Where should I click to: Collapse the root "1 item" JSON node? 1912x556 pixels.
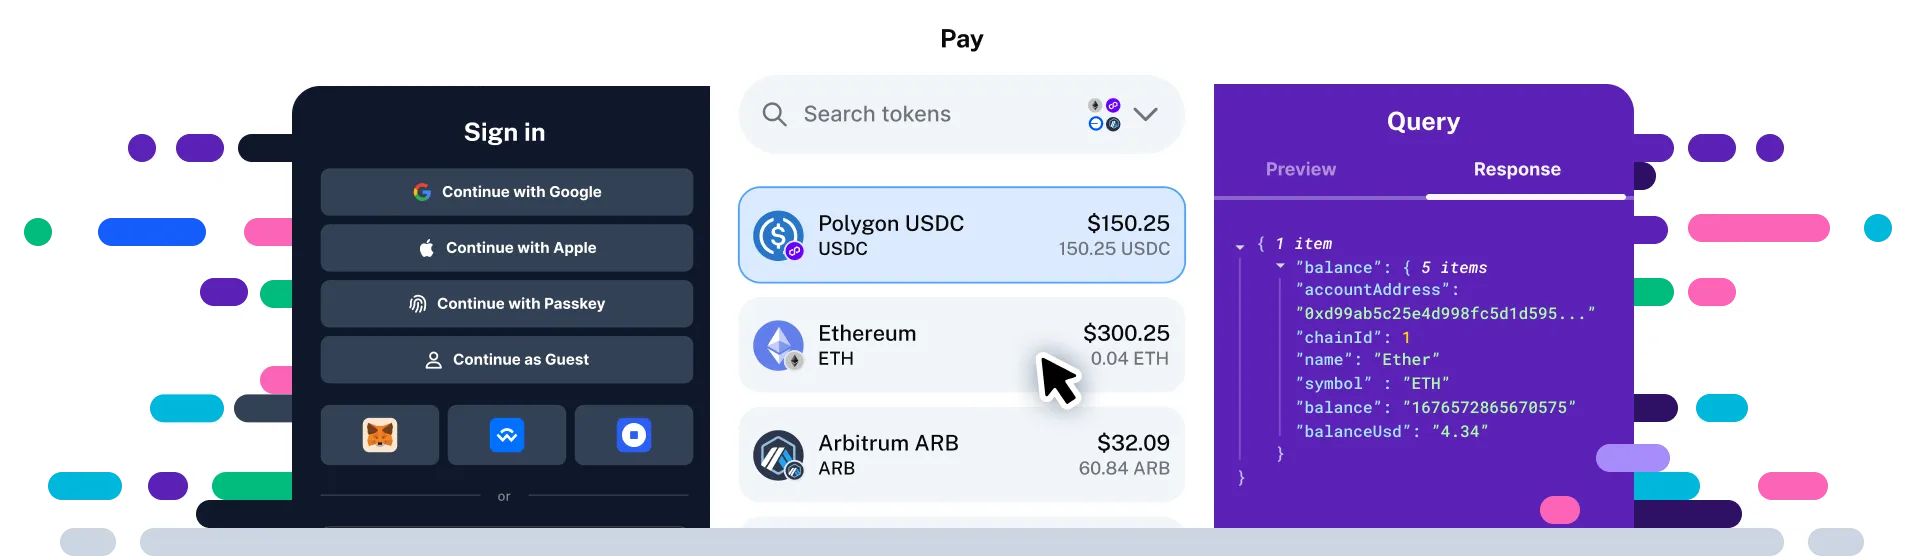[1240, 245]
